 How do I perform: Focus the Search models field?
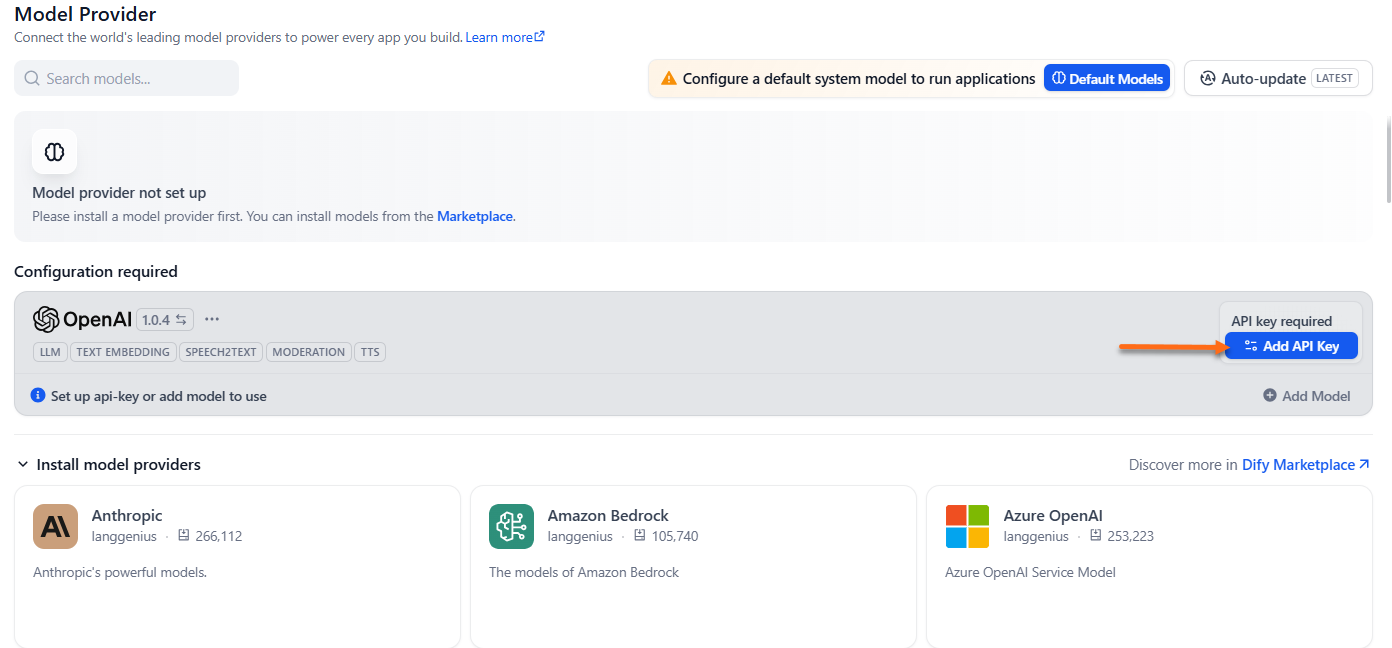click(x=126, y=78)
